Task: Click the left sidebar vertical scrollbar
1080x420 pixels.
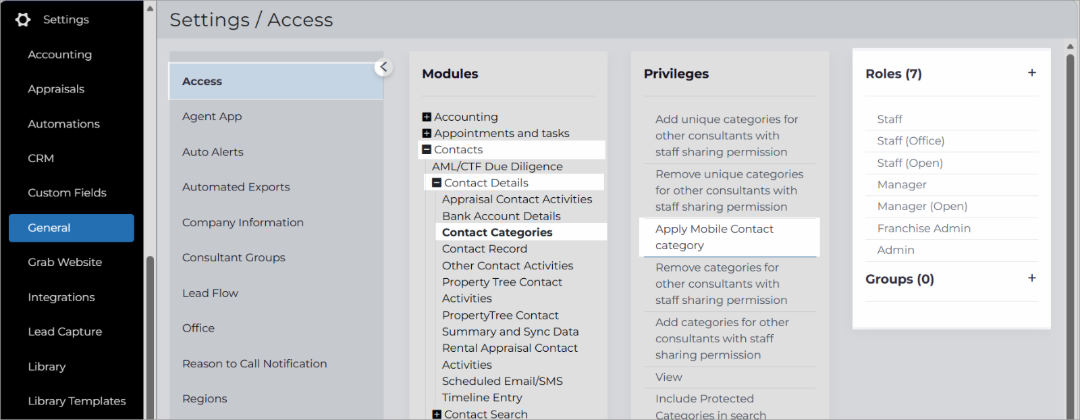Action: coord(150,337)
